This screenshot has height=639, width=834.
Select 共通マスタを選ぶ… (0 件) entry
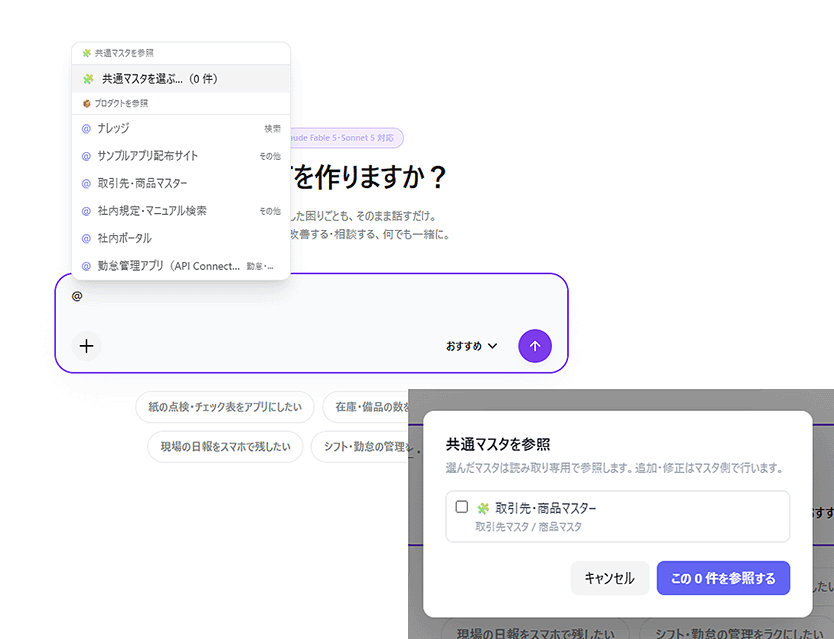coord(181,79)
